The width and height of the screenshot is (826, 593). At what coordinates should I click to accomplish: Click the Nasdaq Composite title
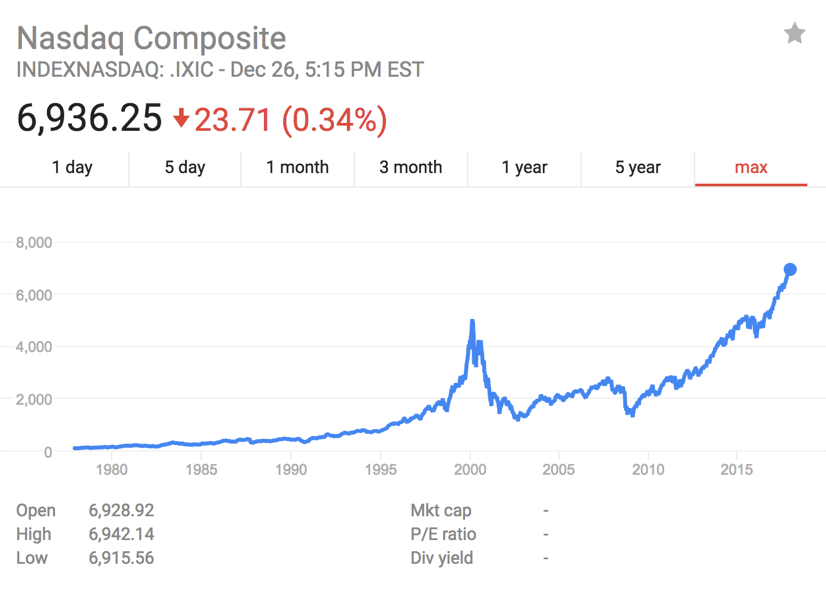pos(152,38)
